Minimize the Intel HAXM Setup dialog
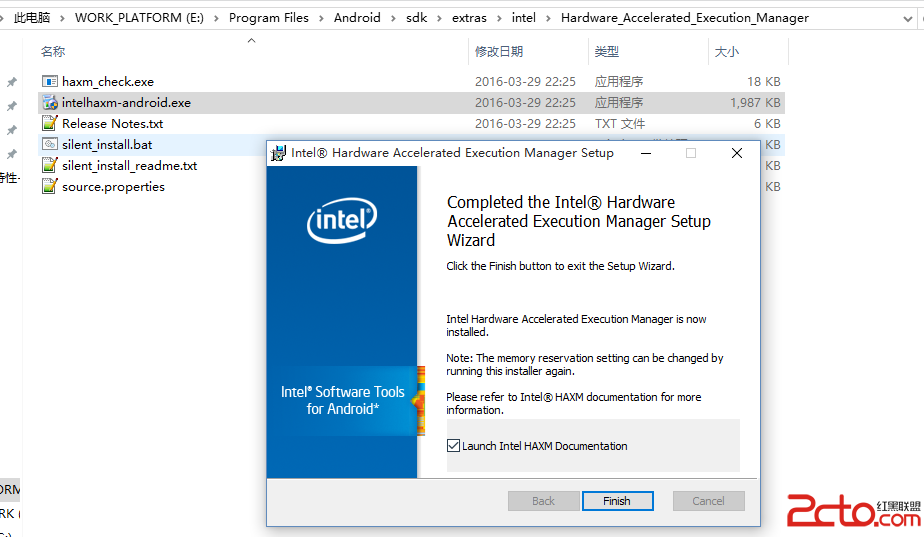Image resolution: width=924 pixels, height=537 pixels. pos(645,153)
